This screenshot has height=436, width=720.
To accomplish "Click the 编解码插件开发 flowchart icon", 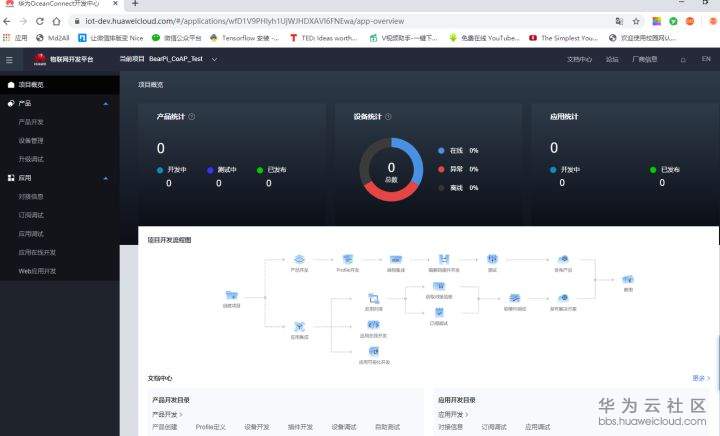I will pos(444,259).
